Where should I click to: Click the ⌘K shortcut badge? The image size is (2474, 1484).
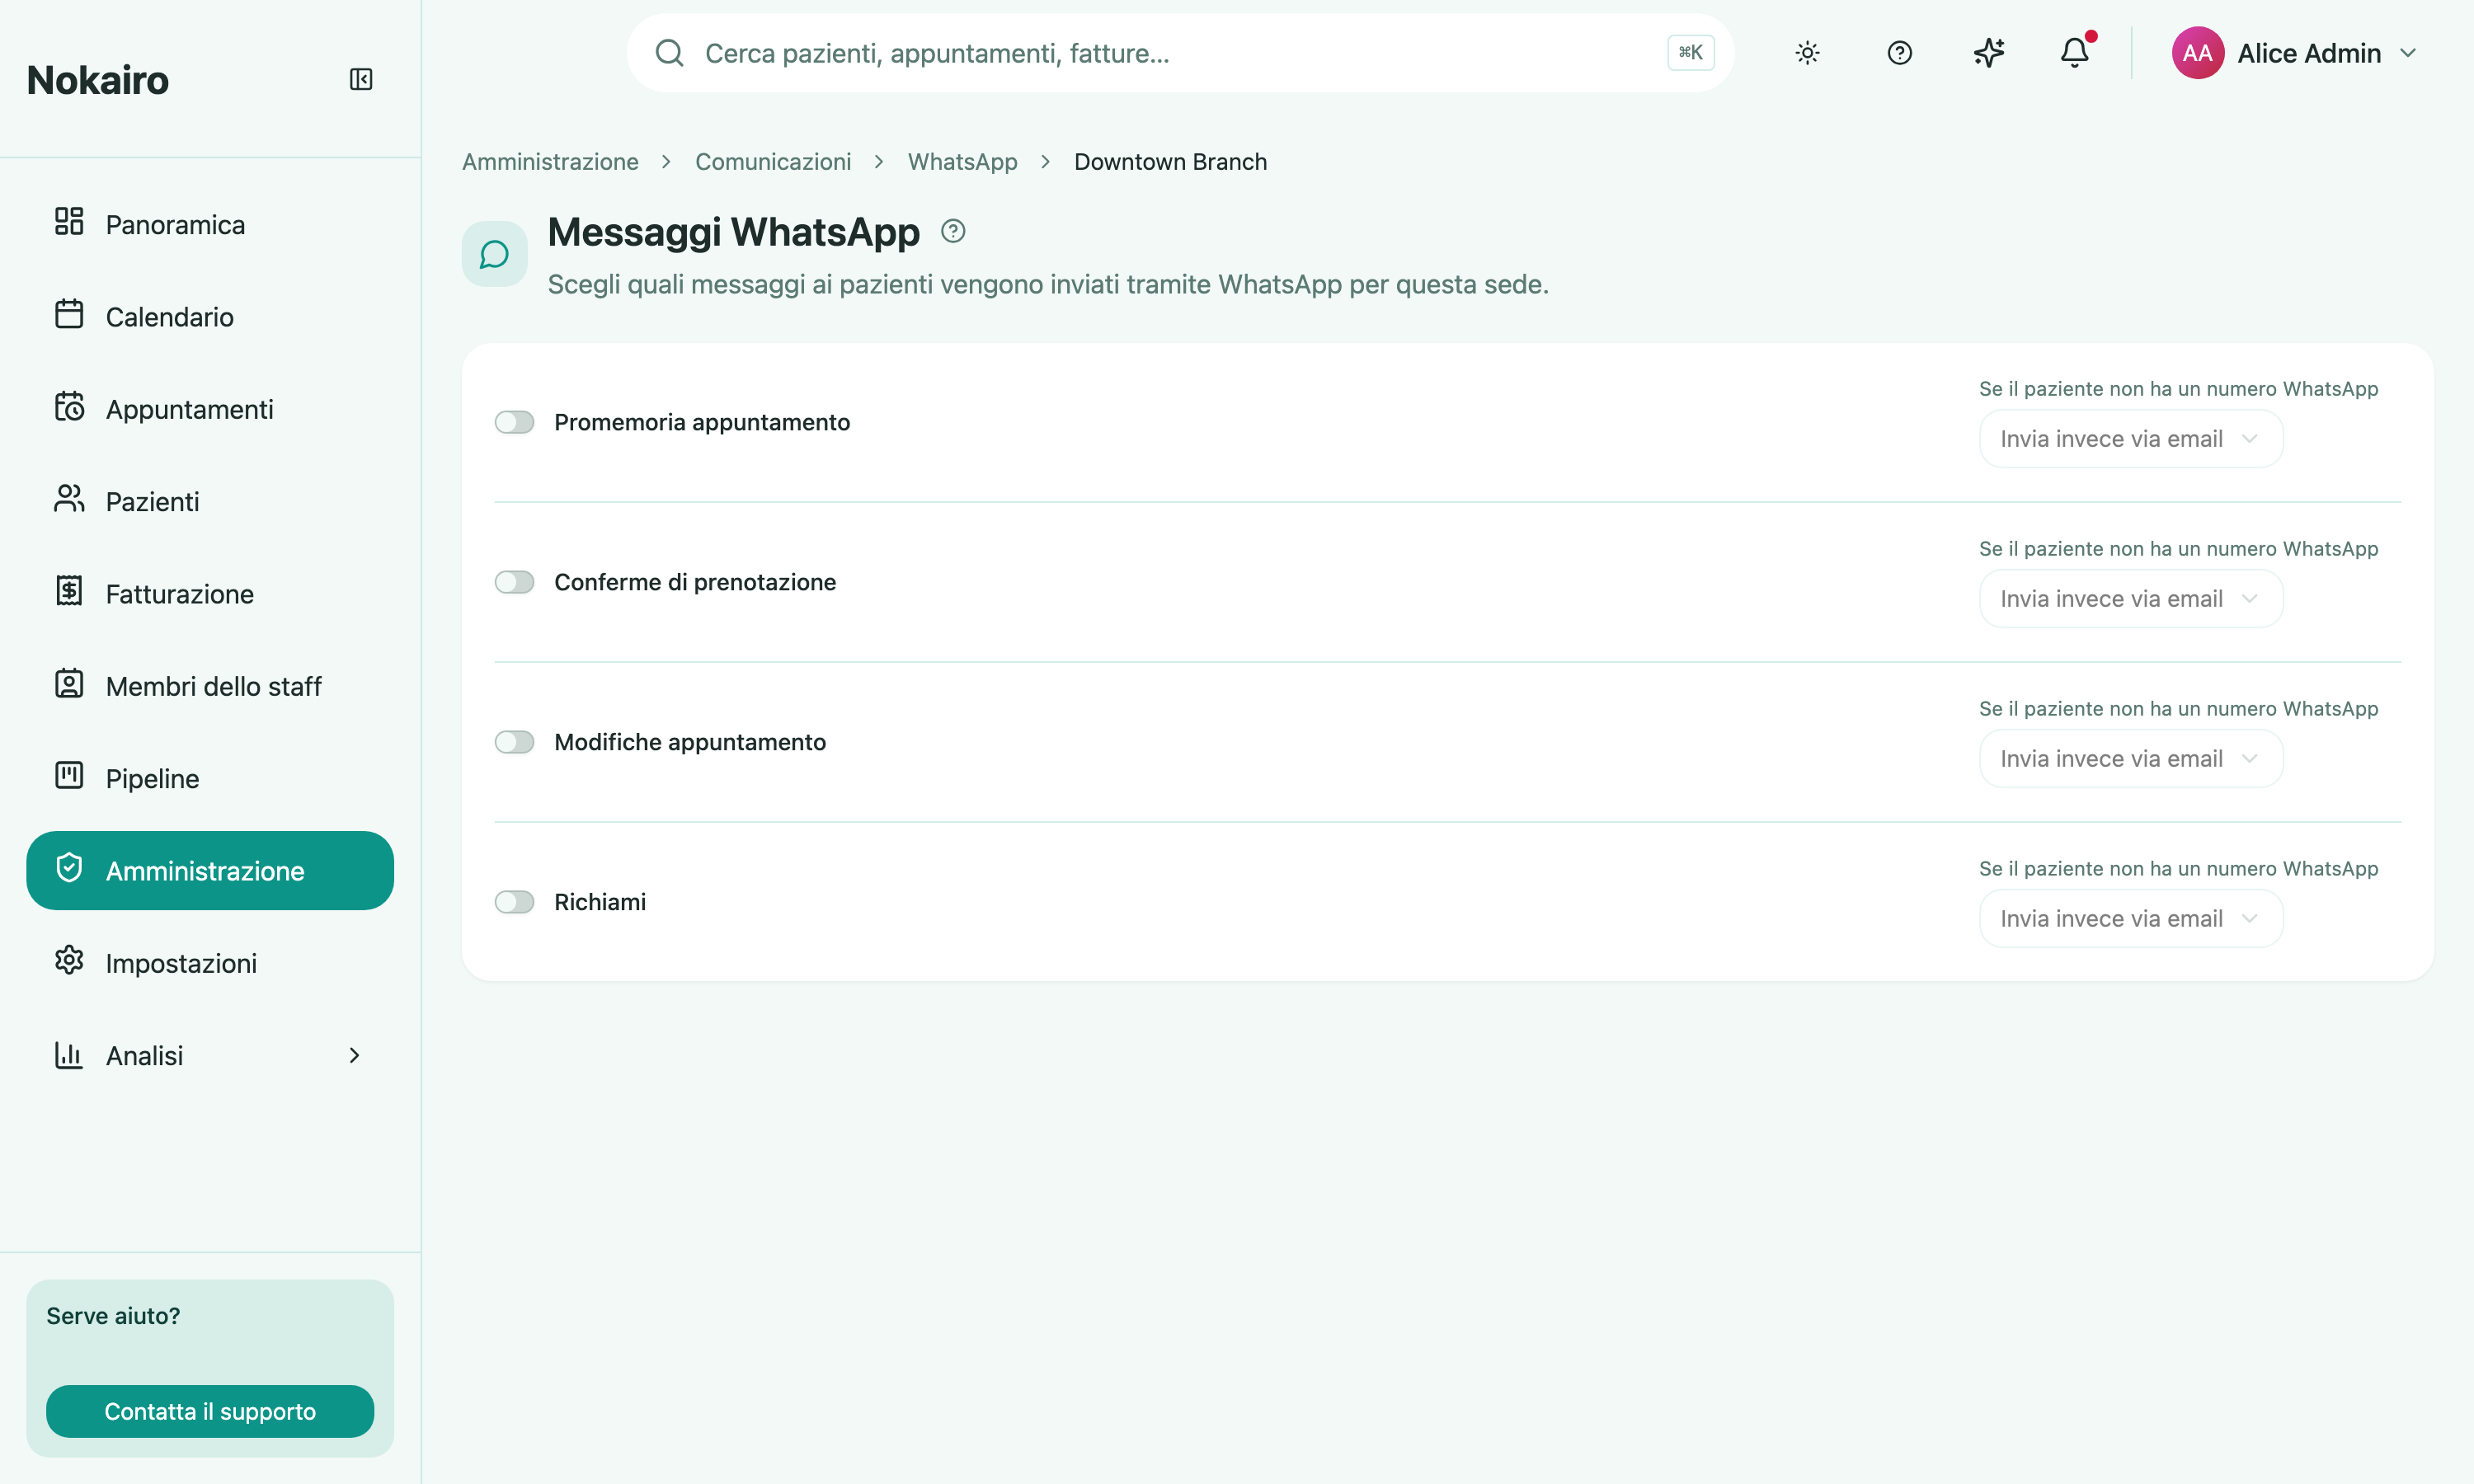[x=1690, y=53]
